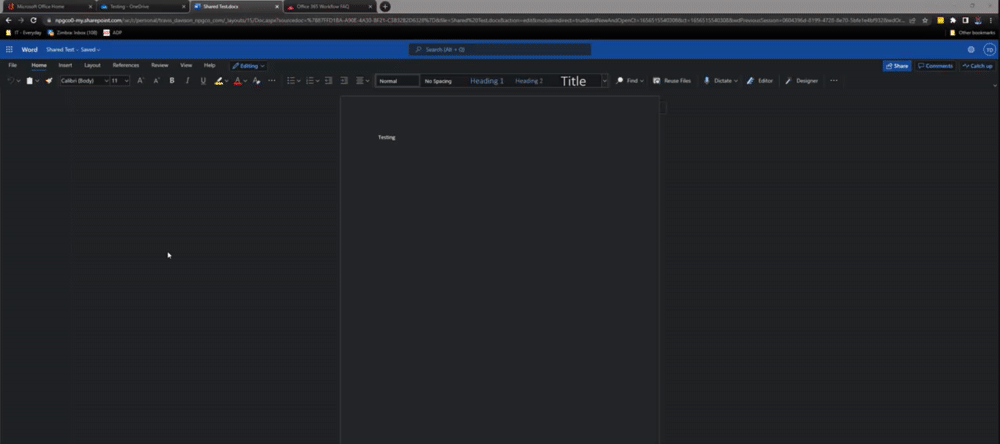Open the Designer pane
Viewport: 1000px width, 444px height.
[x=802, y=81]
